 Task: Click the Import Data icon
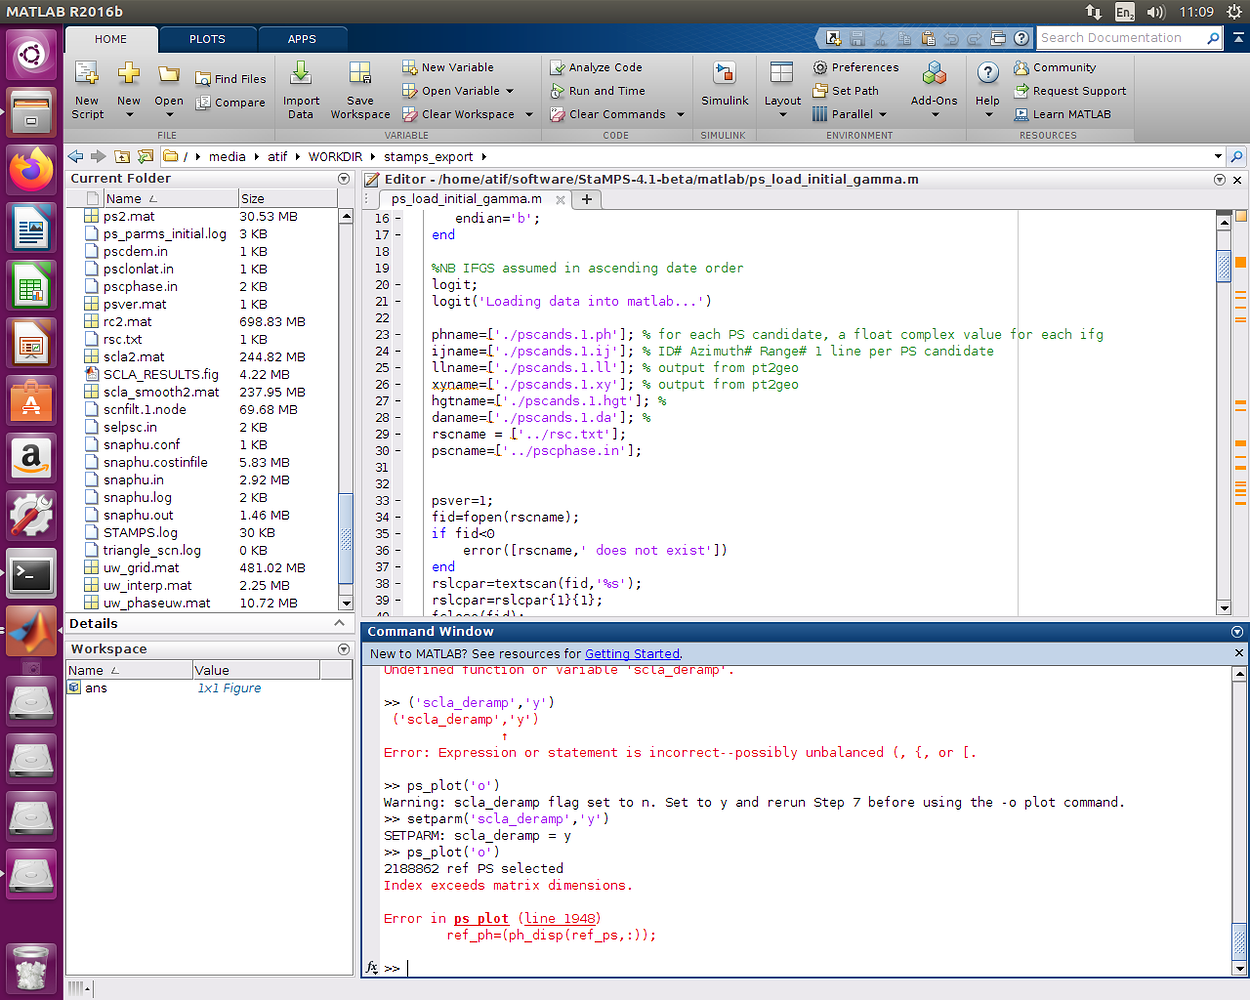300,75
